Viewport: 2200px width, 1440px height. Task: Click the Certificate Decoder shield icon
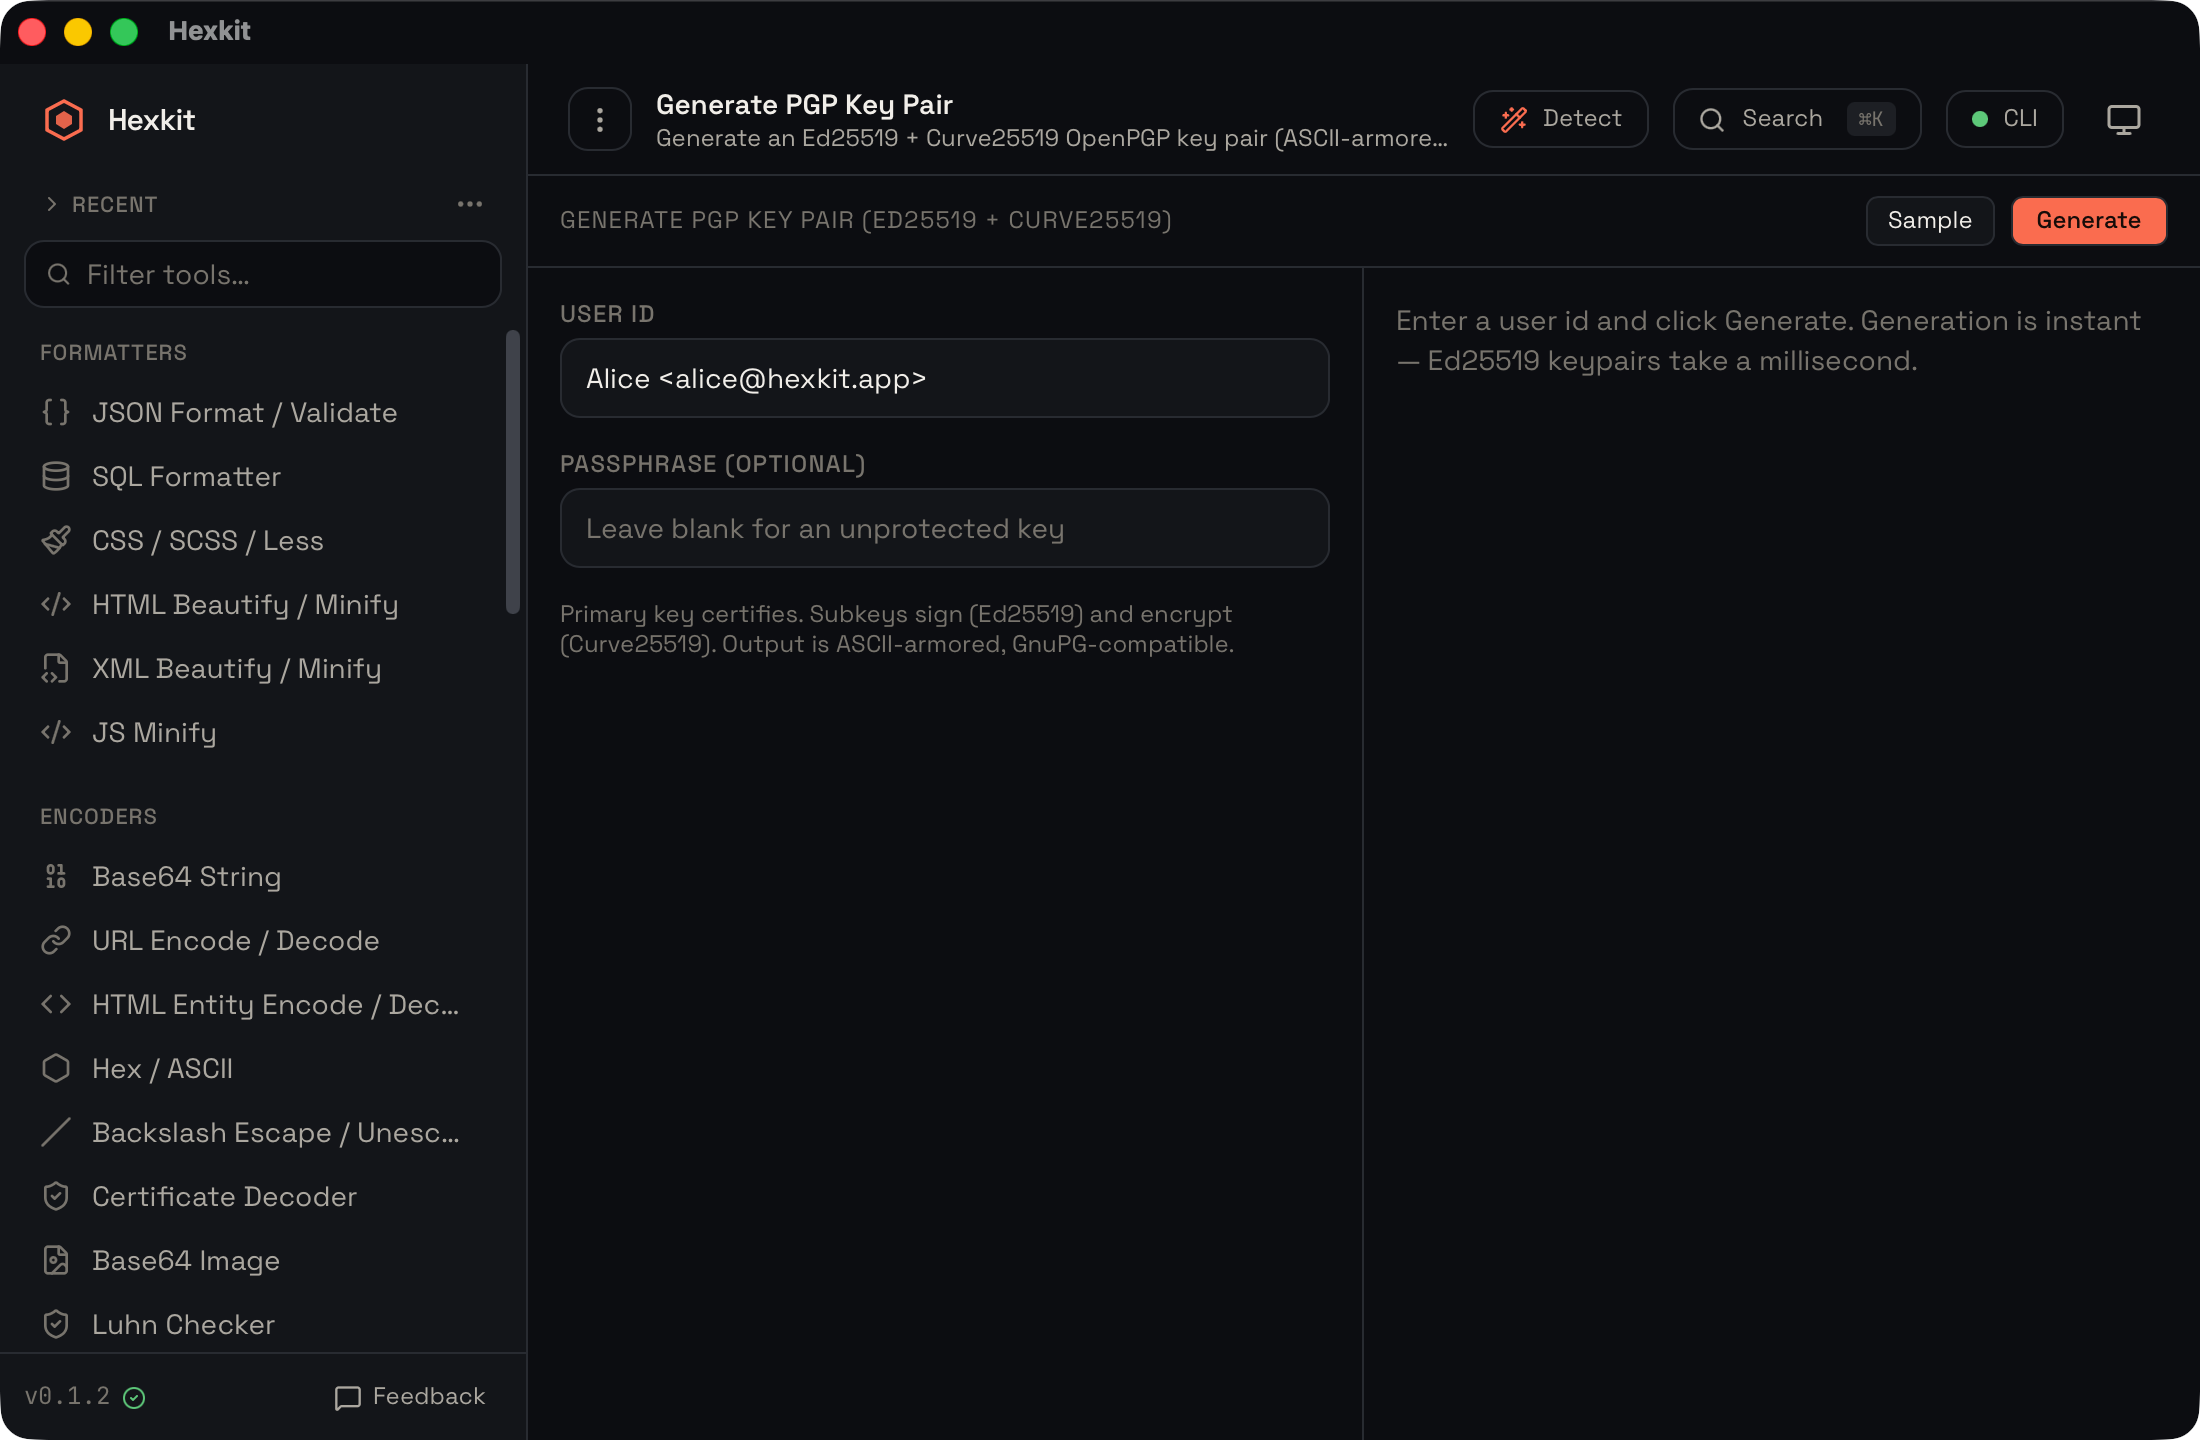point(56,1196)
